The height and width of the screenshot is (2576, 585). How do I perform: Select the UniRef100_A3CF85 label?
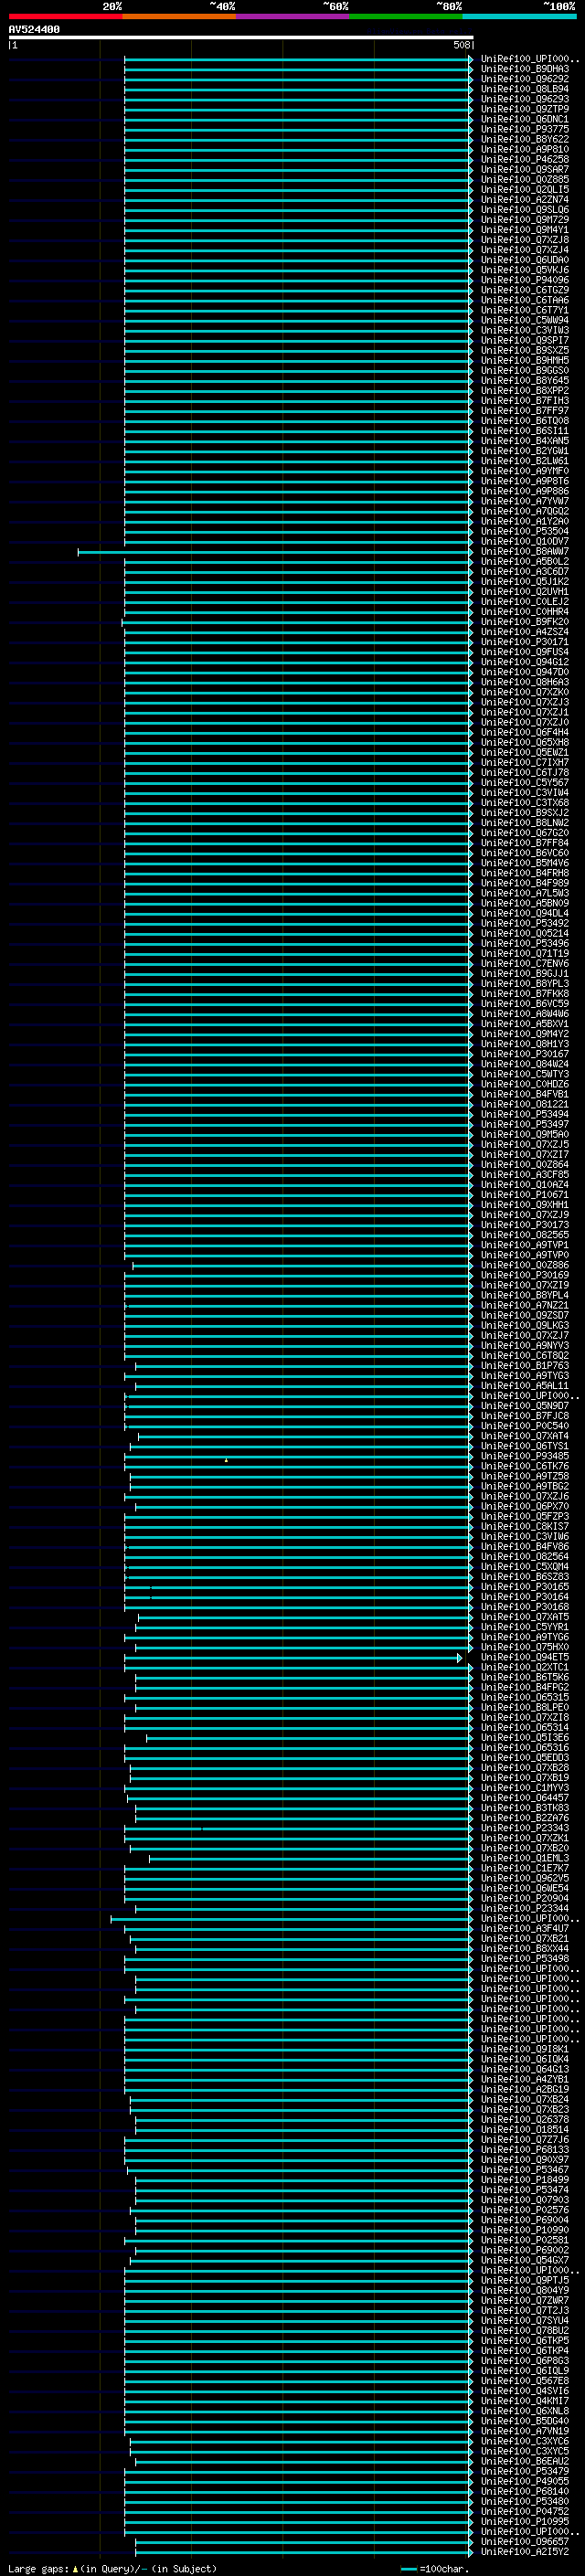coord(525,1174)
